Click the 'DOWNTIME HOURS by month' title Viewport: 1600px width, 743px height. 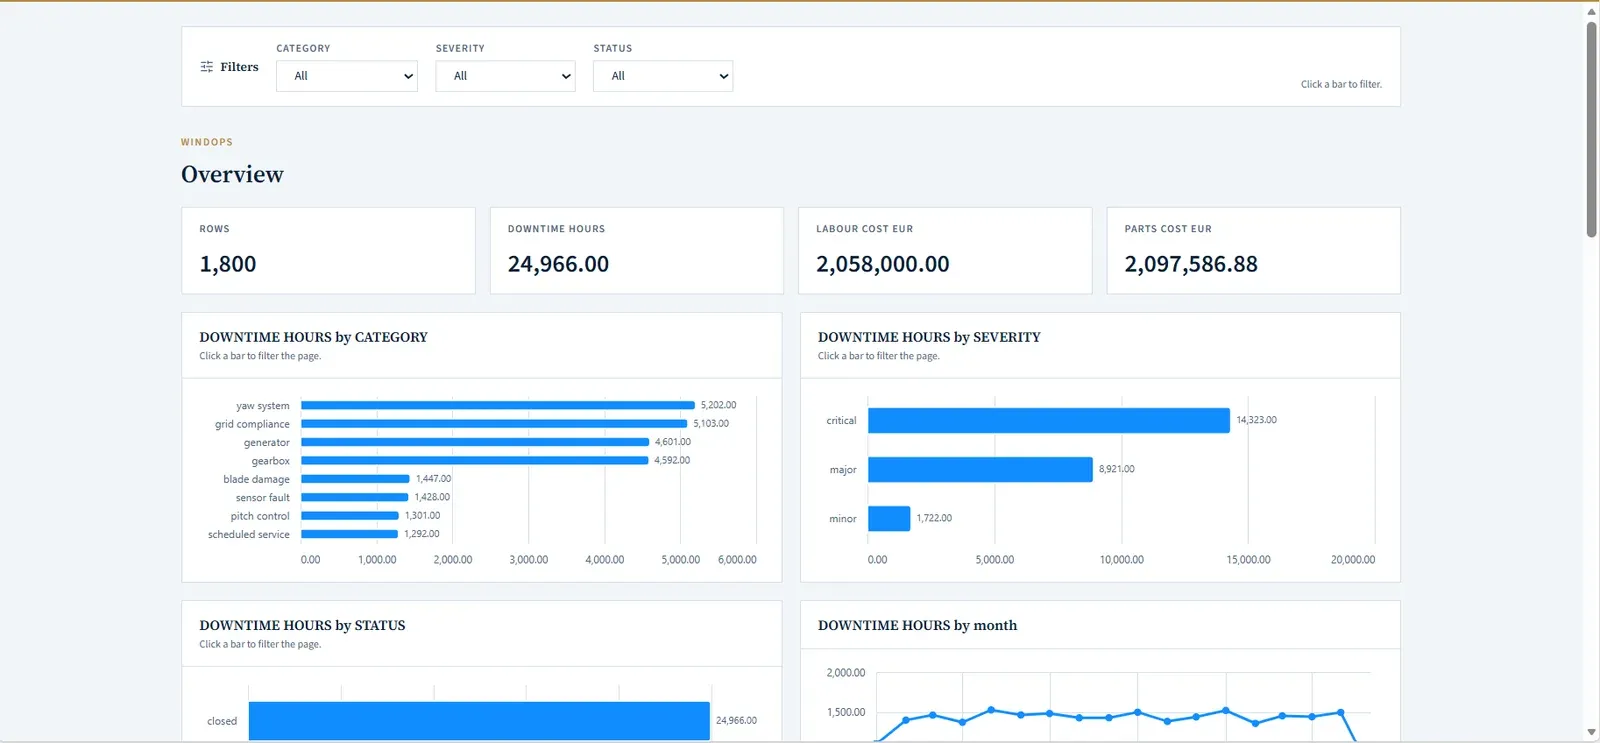tap(917, 625)
